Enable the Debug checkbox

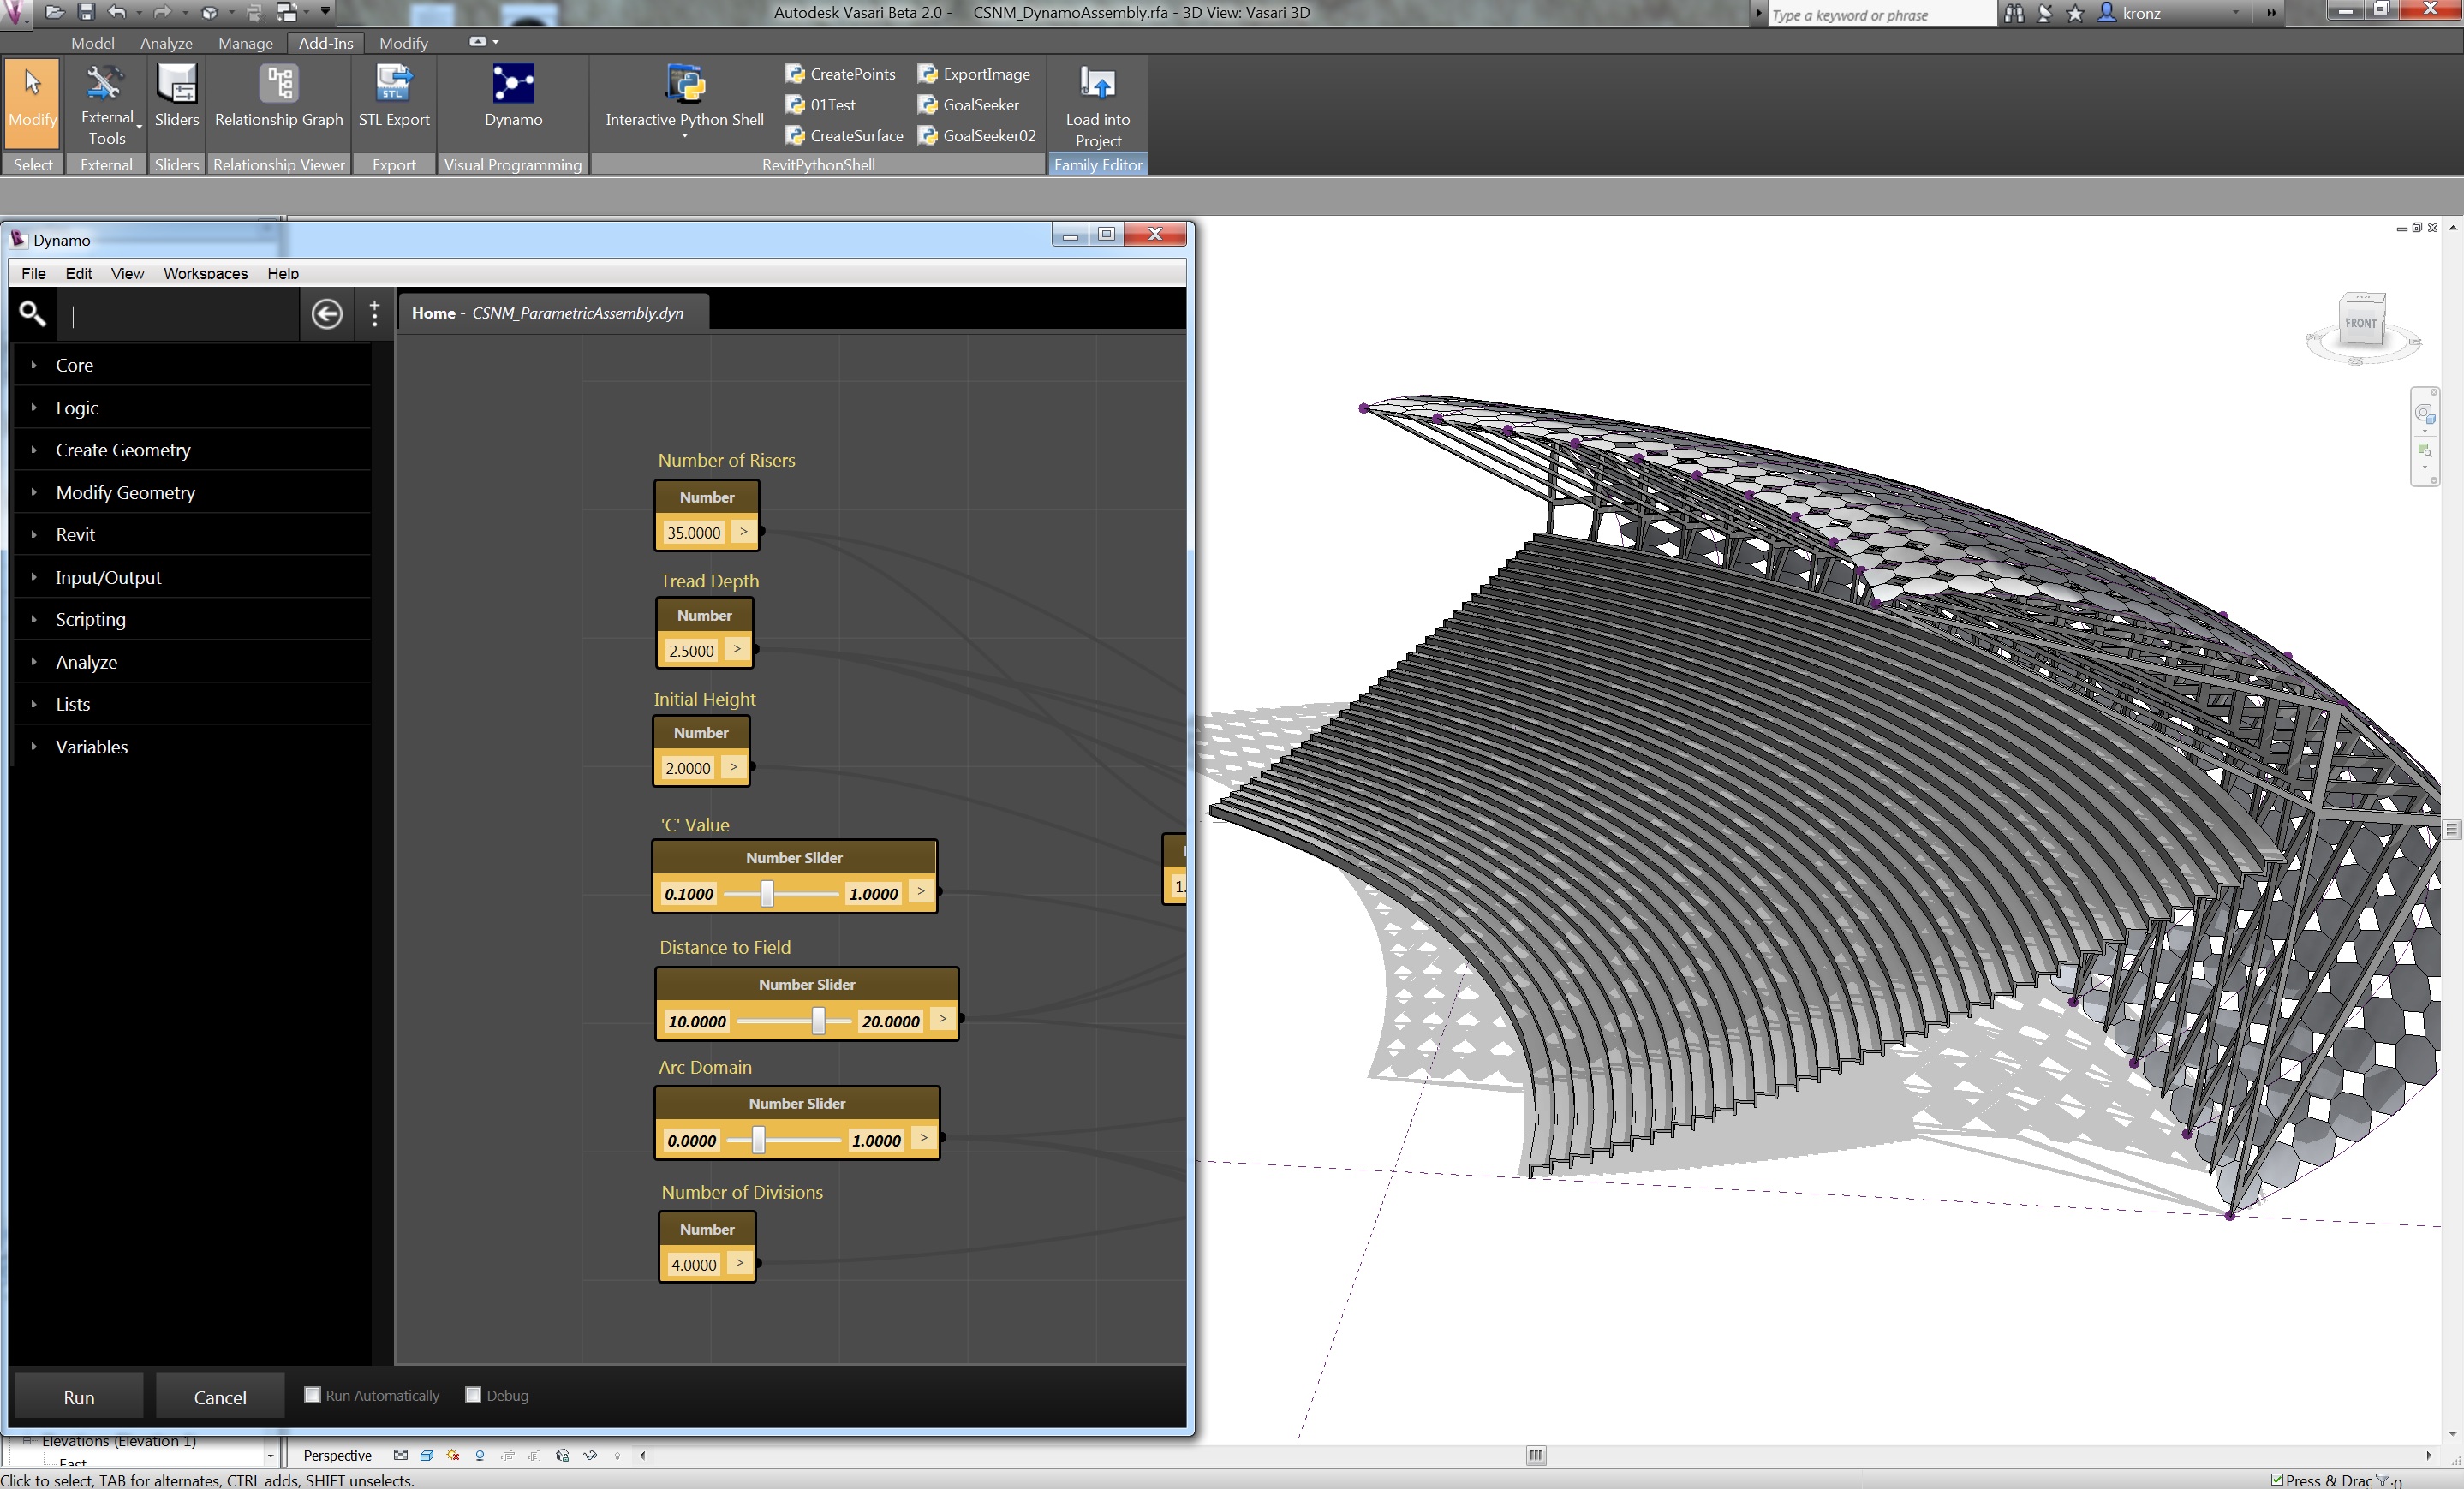tap(472, 1394)
